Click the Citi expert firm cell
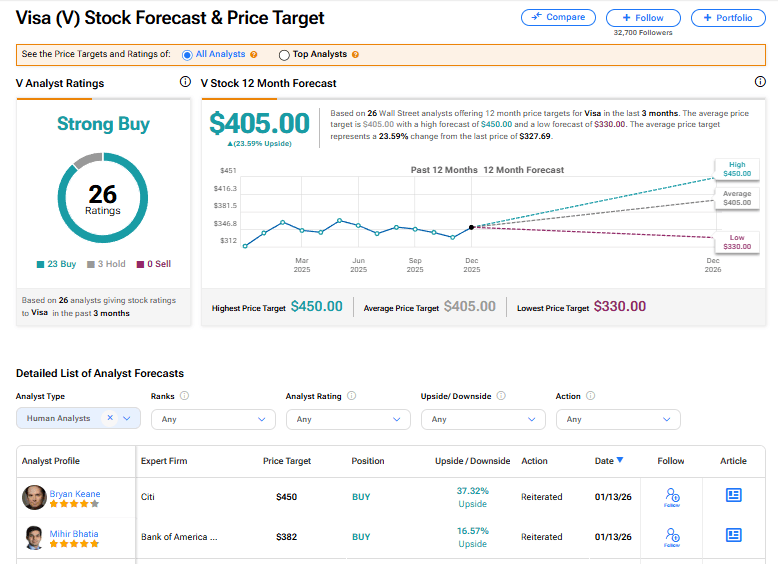Image resolution: width=778 pixels, height=564 pixels. coord(148,497)
